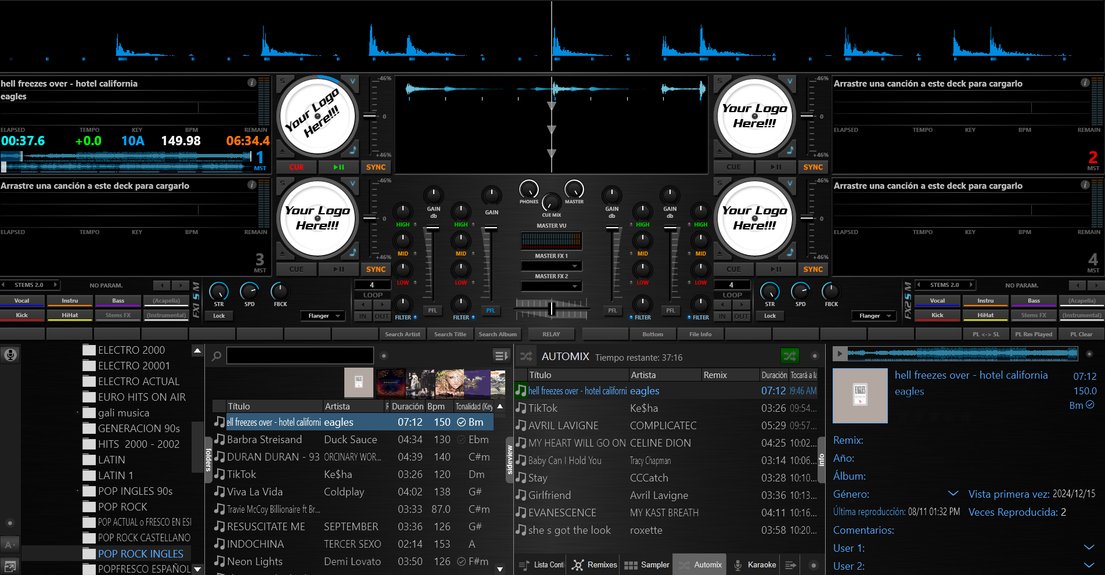Click the browser list view options icon
1105x575 pixels.
tap(501, 355)
